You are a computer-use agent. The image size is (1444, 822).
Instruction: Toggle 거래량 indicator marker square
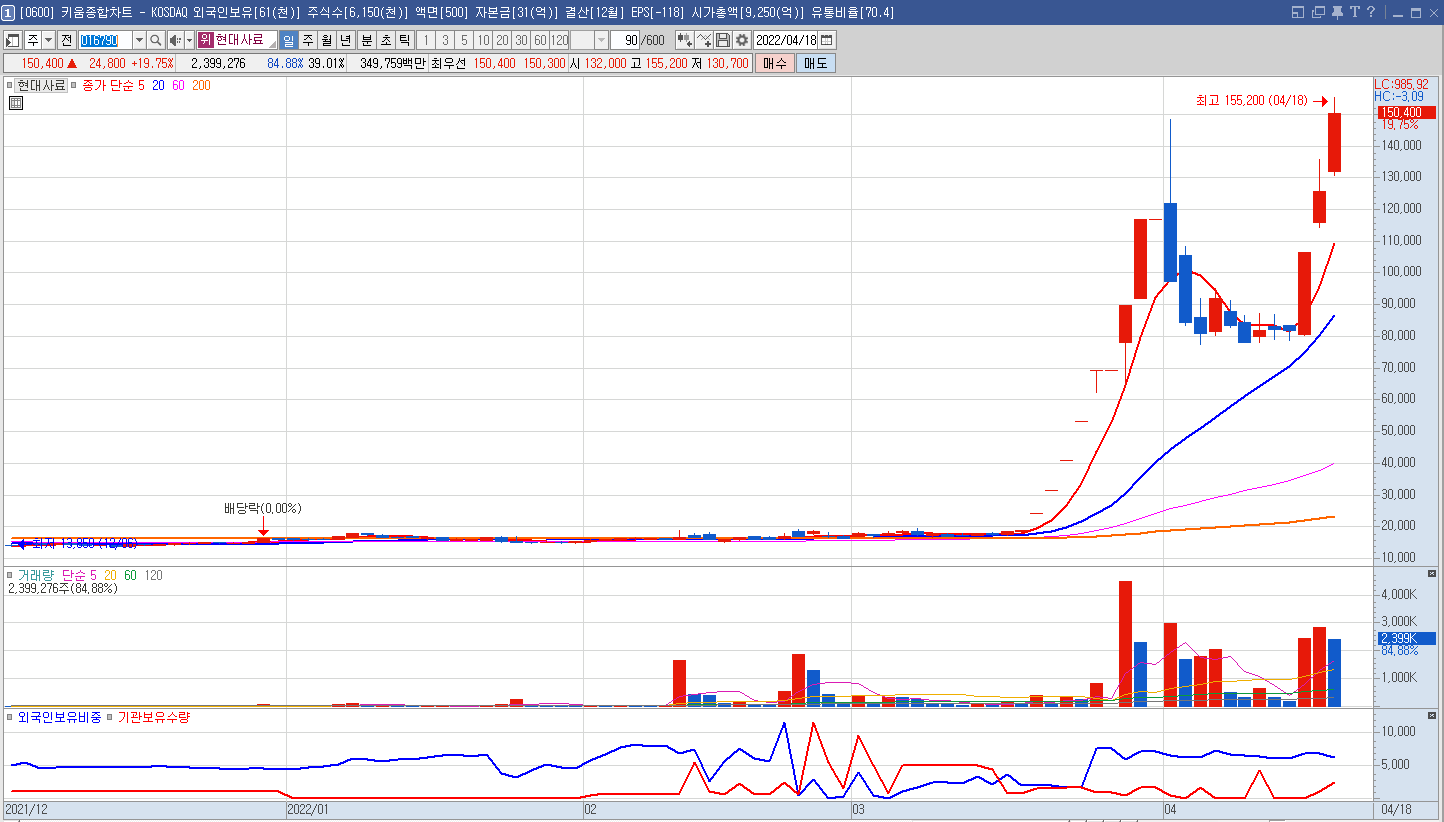tap(10, 576)
